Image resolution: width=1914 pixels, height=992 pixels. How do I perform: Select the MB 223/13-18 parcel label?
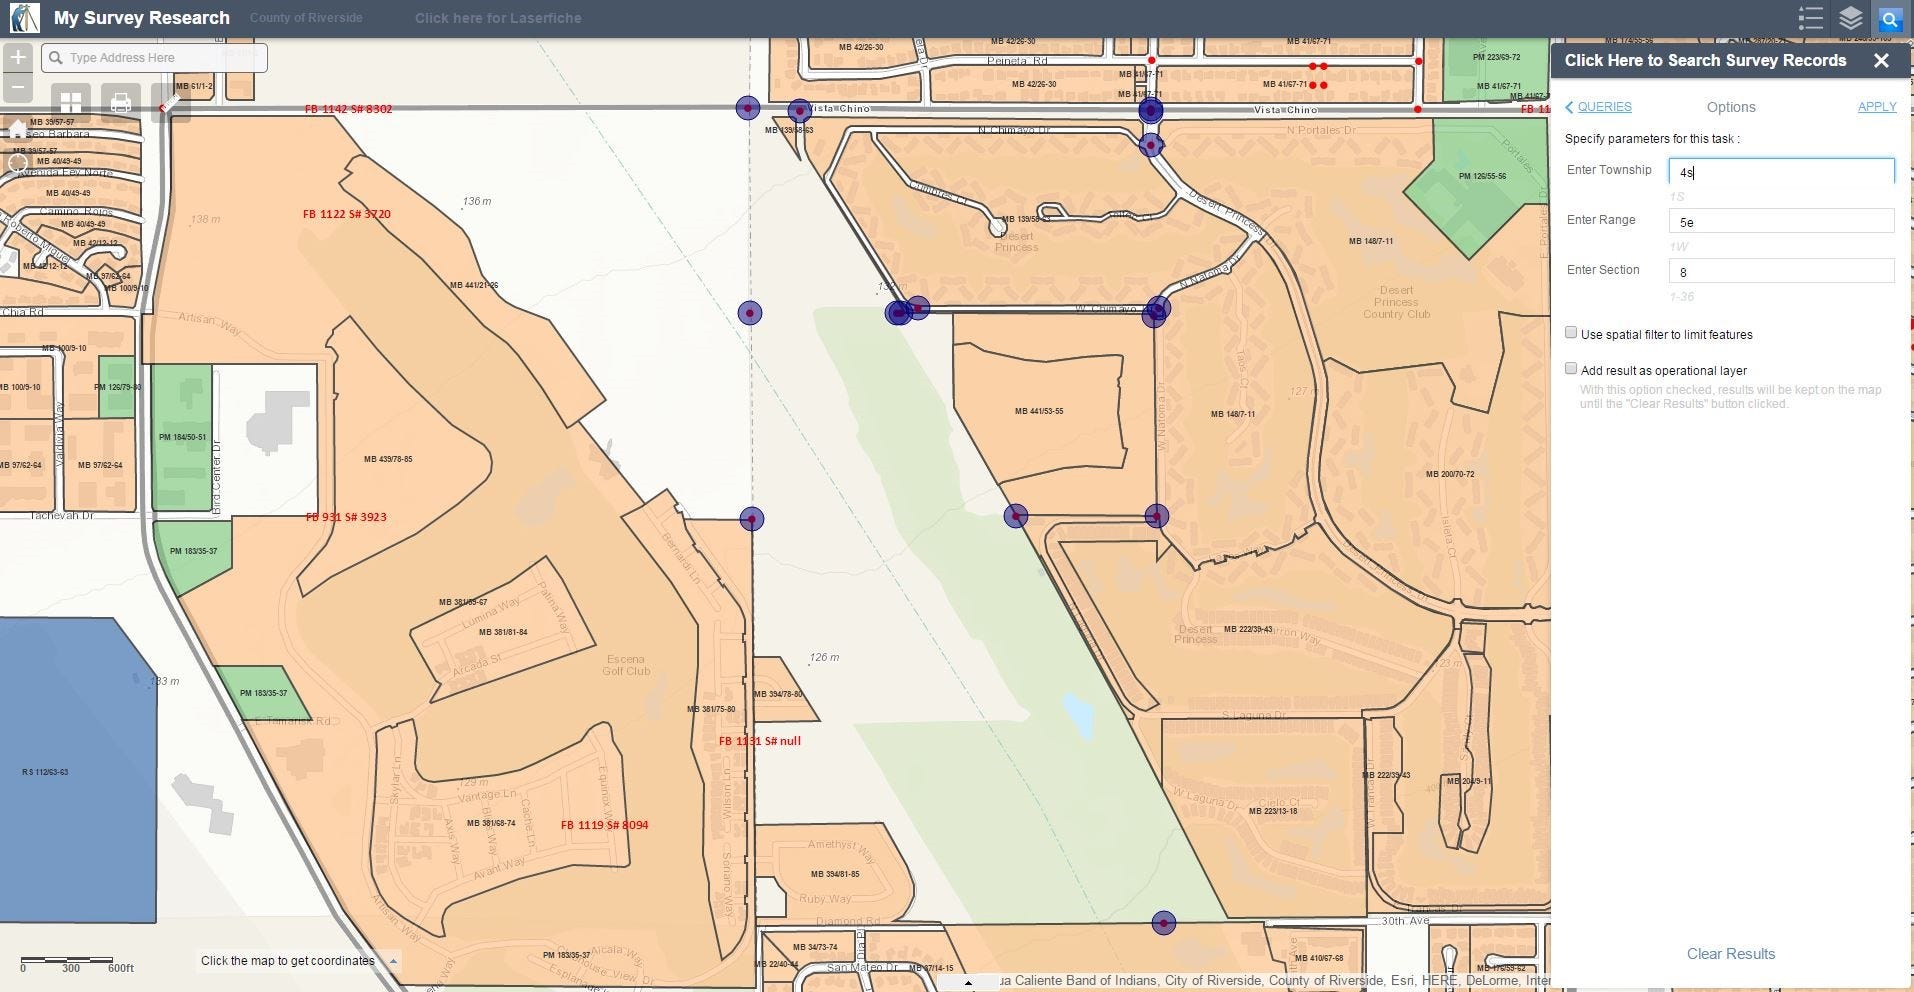1273,811
